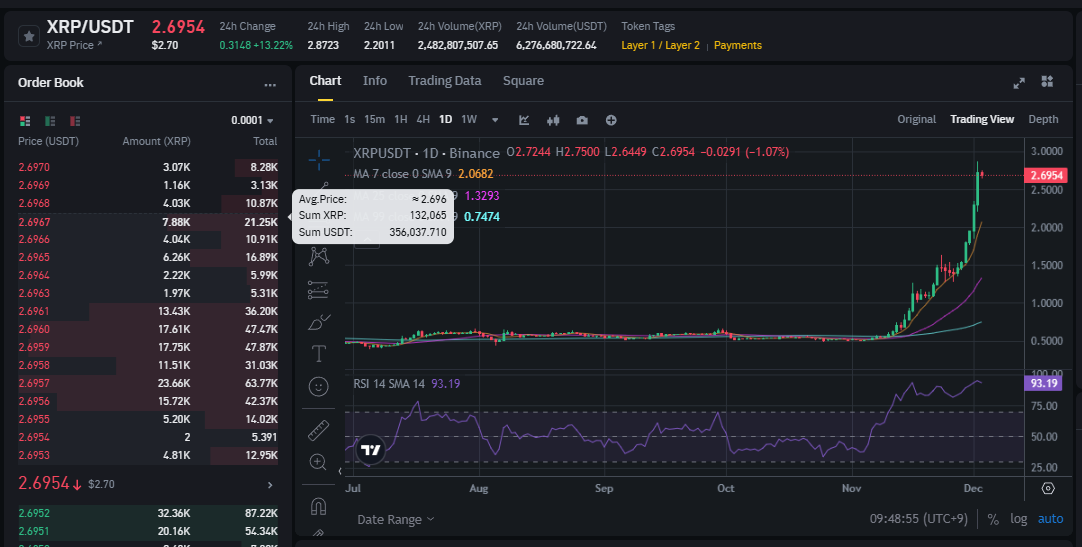The width and height of the screenshot is (1082, 547).
Task: Open the Square tab
Action: tap(523, 81)
